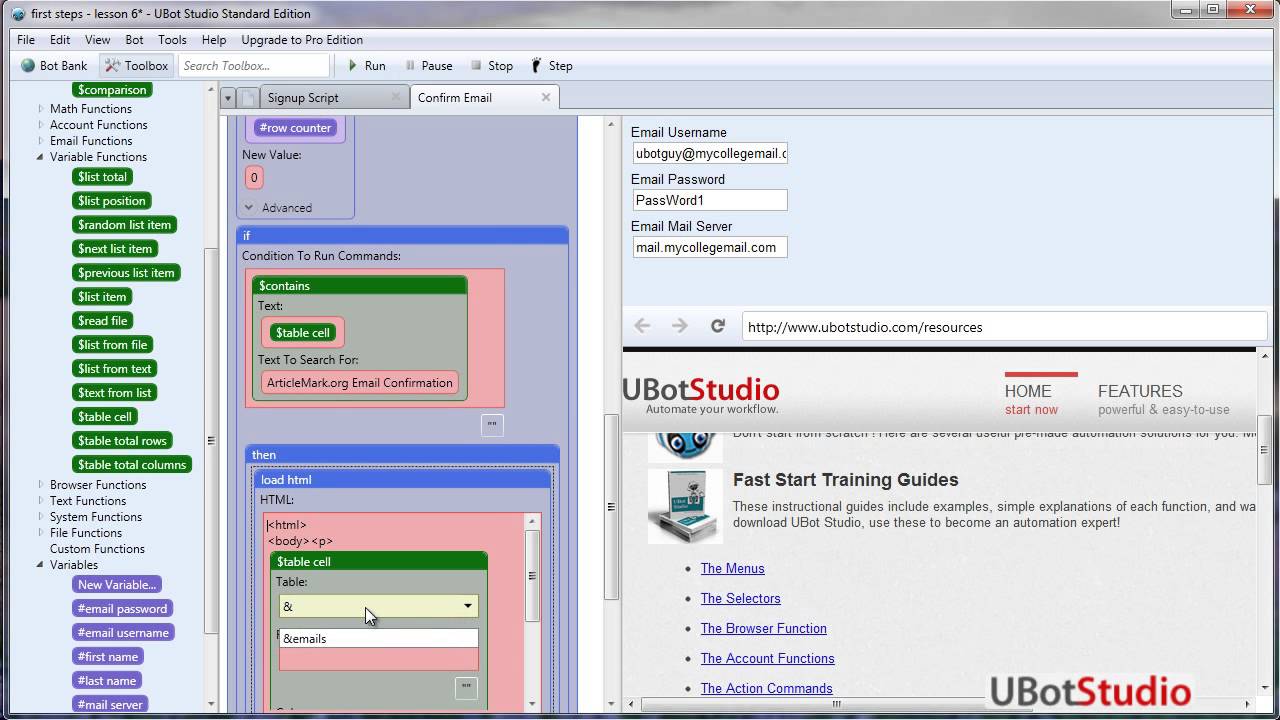The width and height of the screenshot is (1280, 720).
Task: Toggle the Toolbox button
Action: tap(137, 66)
